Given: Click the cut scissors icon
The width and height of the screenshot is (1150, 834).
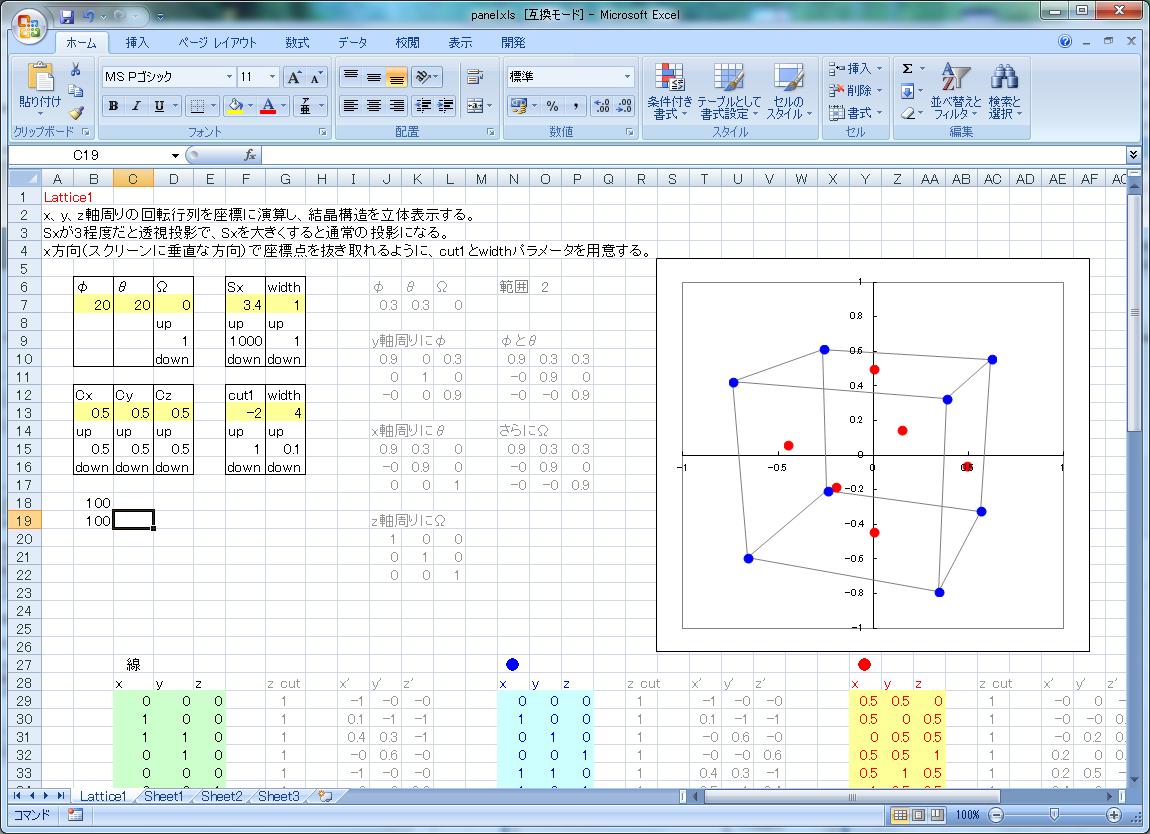Looking at the screenshot, I should [x=76, y=70].
